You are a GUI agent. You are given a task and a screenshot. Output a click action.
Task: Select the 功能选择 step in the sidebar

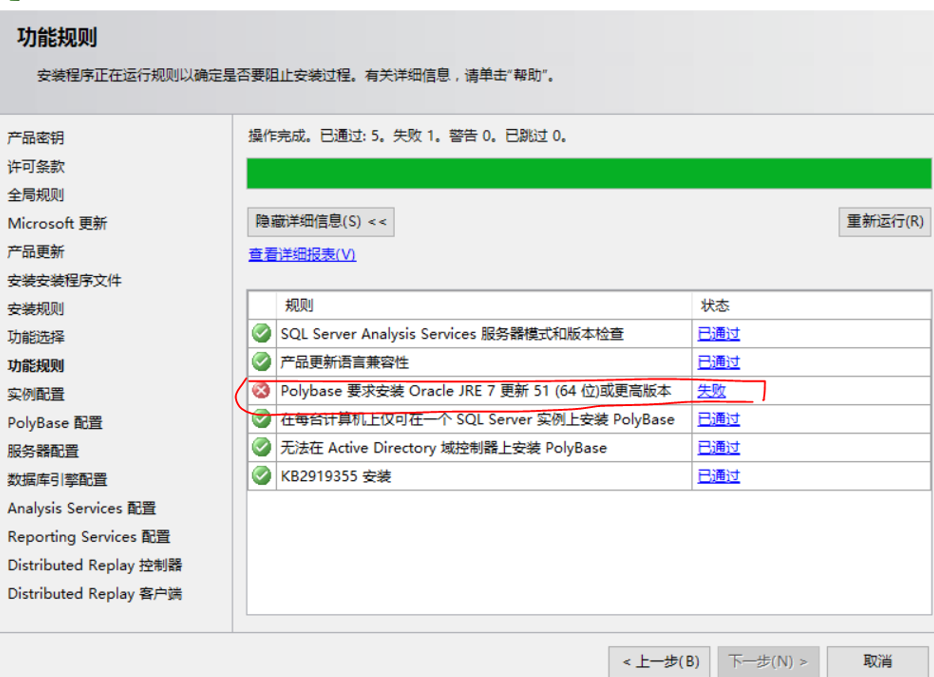(38, 337)
